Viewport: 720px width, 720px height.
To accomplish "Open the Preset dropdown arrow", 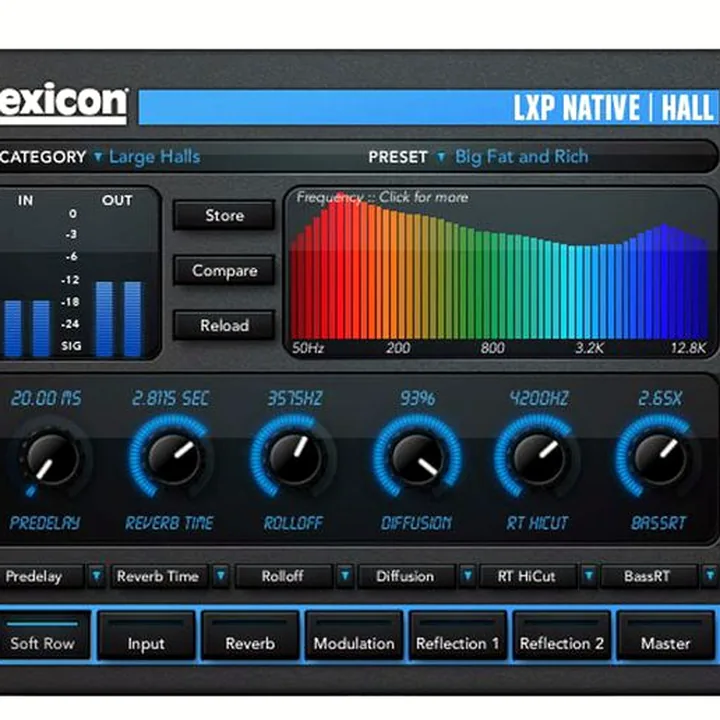I will point(441,157).
